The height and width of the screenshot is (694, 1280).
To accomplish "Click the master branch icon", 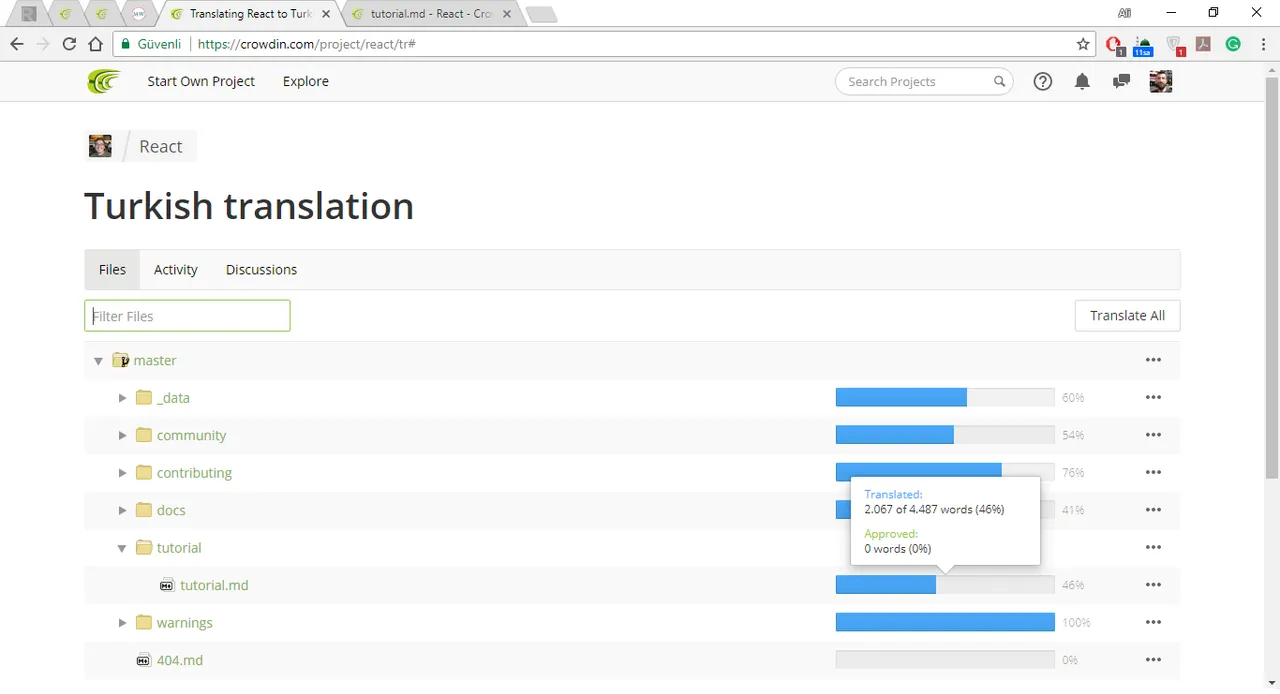I will point(120,360).
